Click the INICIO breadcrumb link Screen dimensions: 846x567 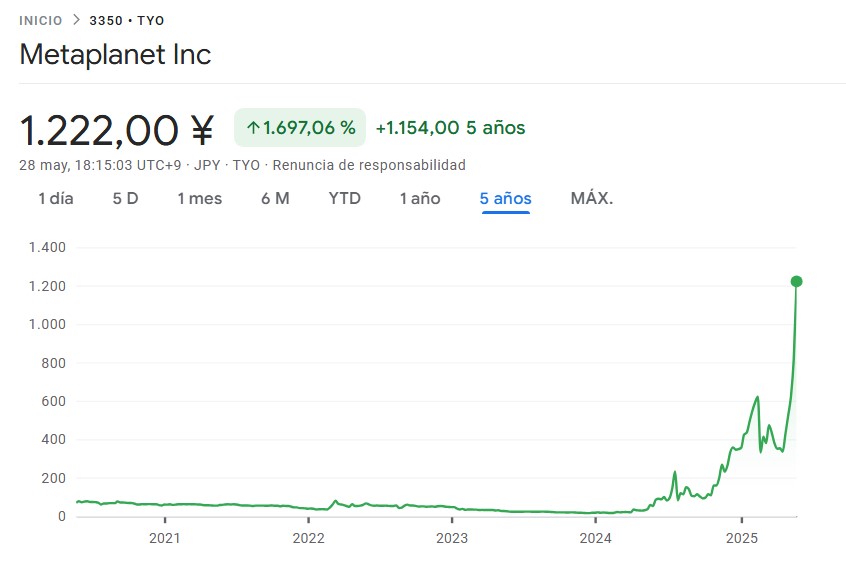click(40, 20)
